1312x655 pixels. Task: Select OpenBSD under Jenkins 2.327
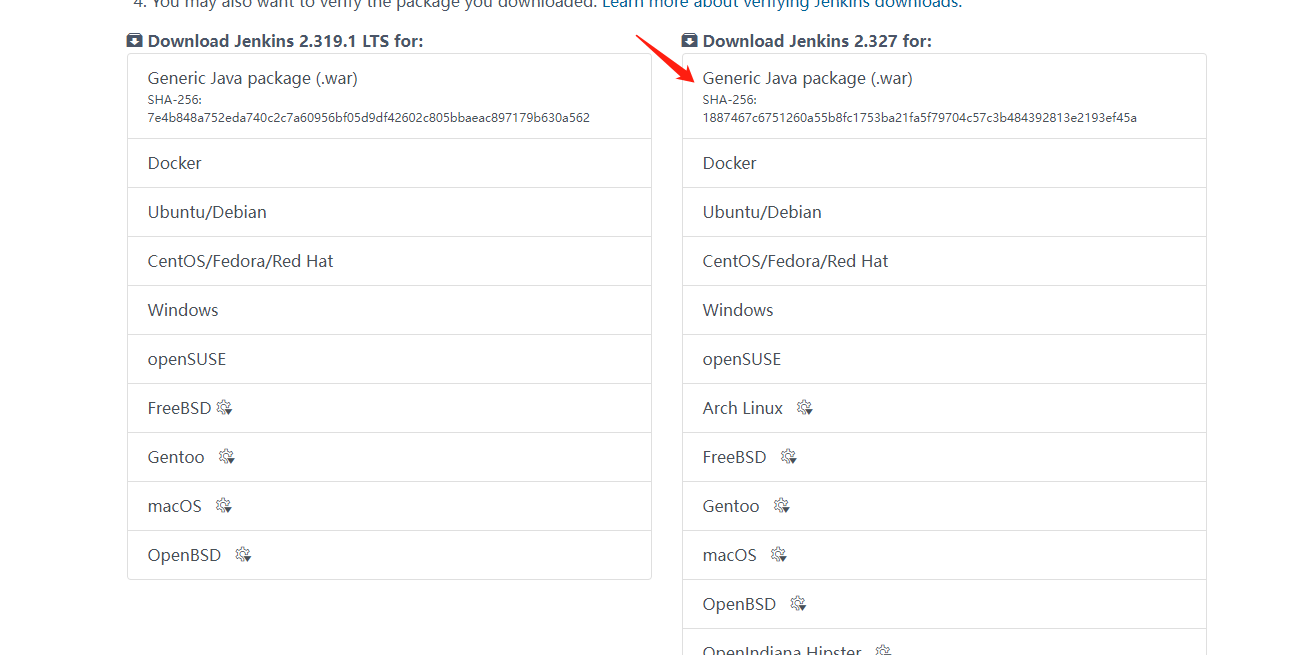[x=944, y=604]
